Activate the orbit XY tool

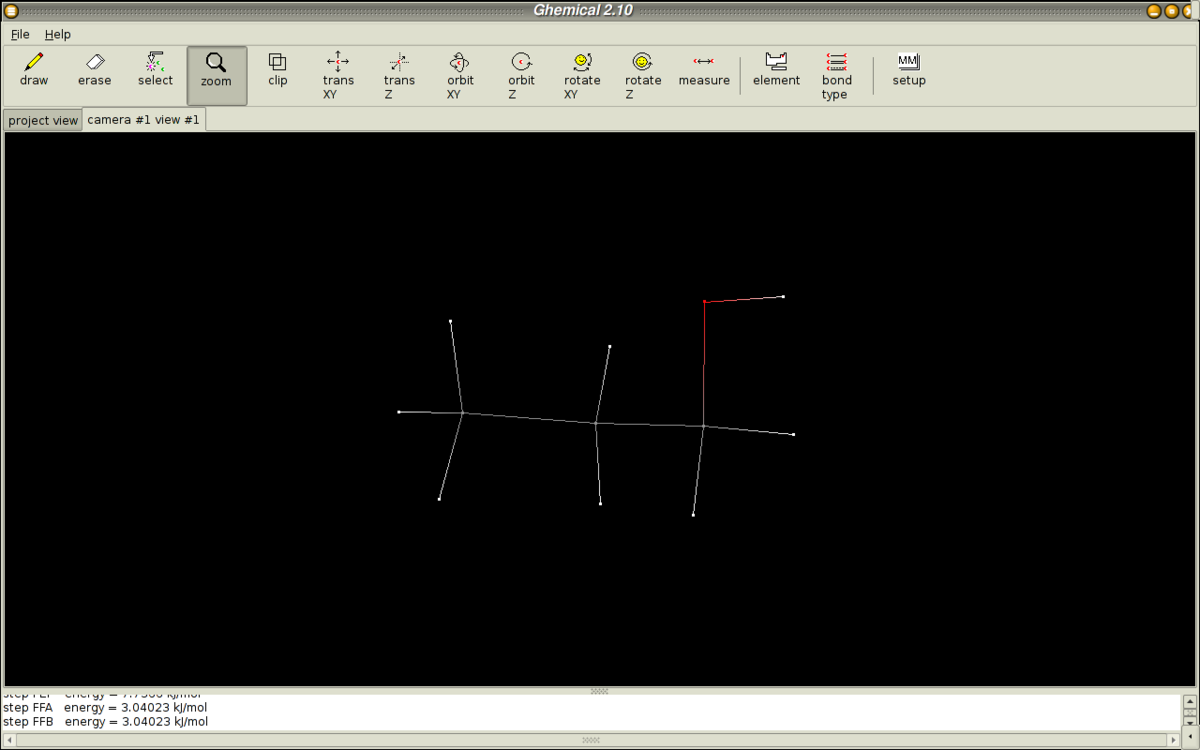coord(460,76)
